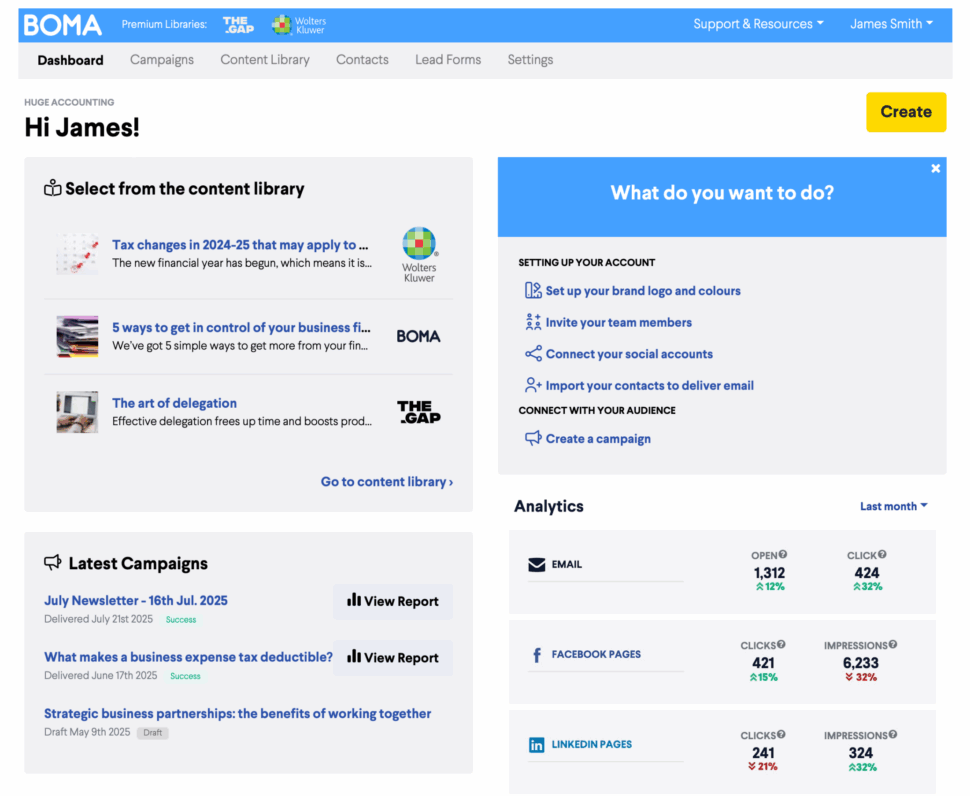This screenshot has height=796, width=970.
Task: Click the help icon beside Email OPEN
Action: click(x=783, y=554)
